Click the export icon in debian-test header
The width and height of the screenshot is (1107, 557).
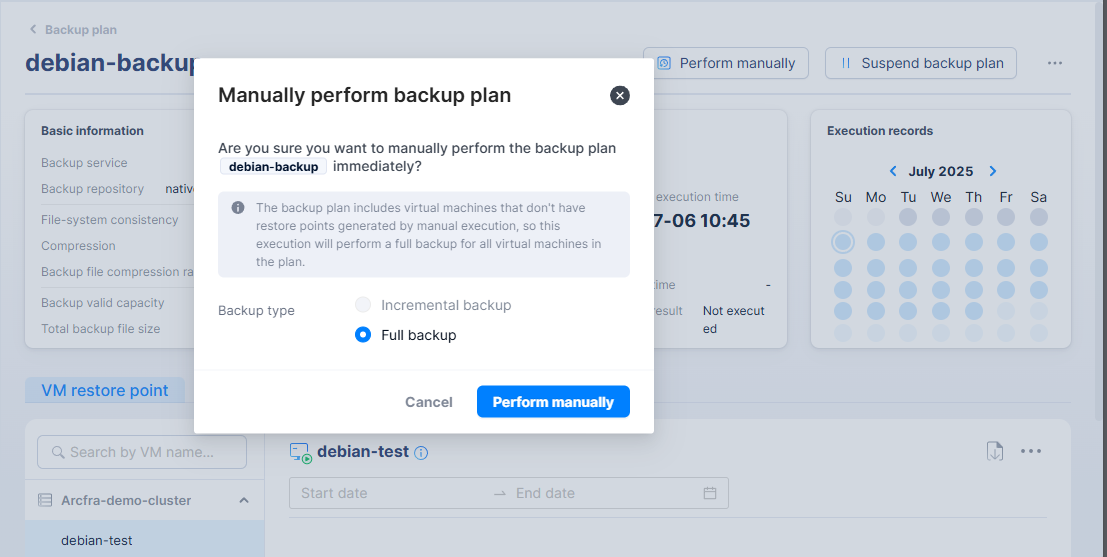tap(995, 451)
